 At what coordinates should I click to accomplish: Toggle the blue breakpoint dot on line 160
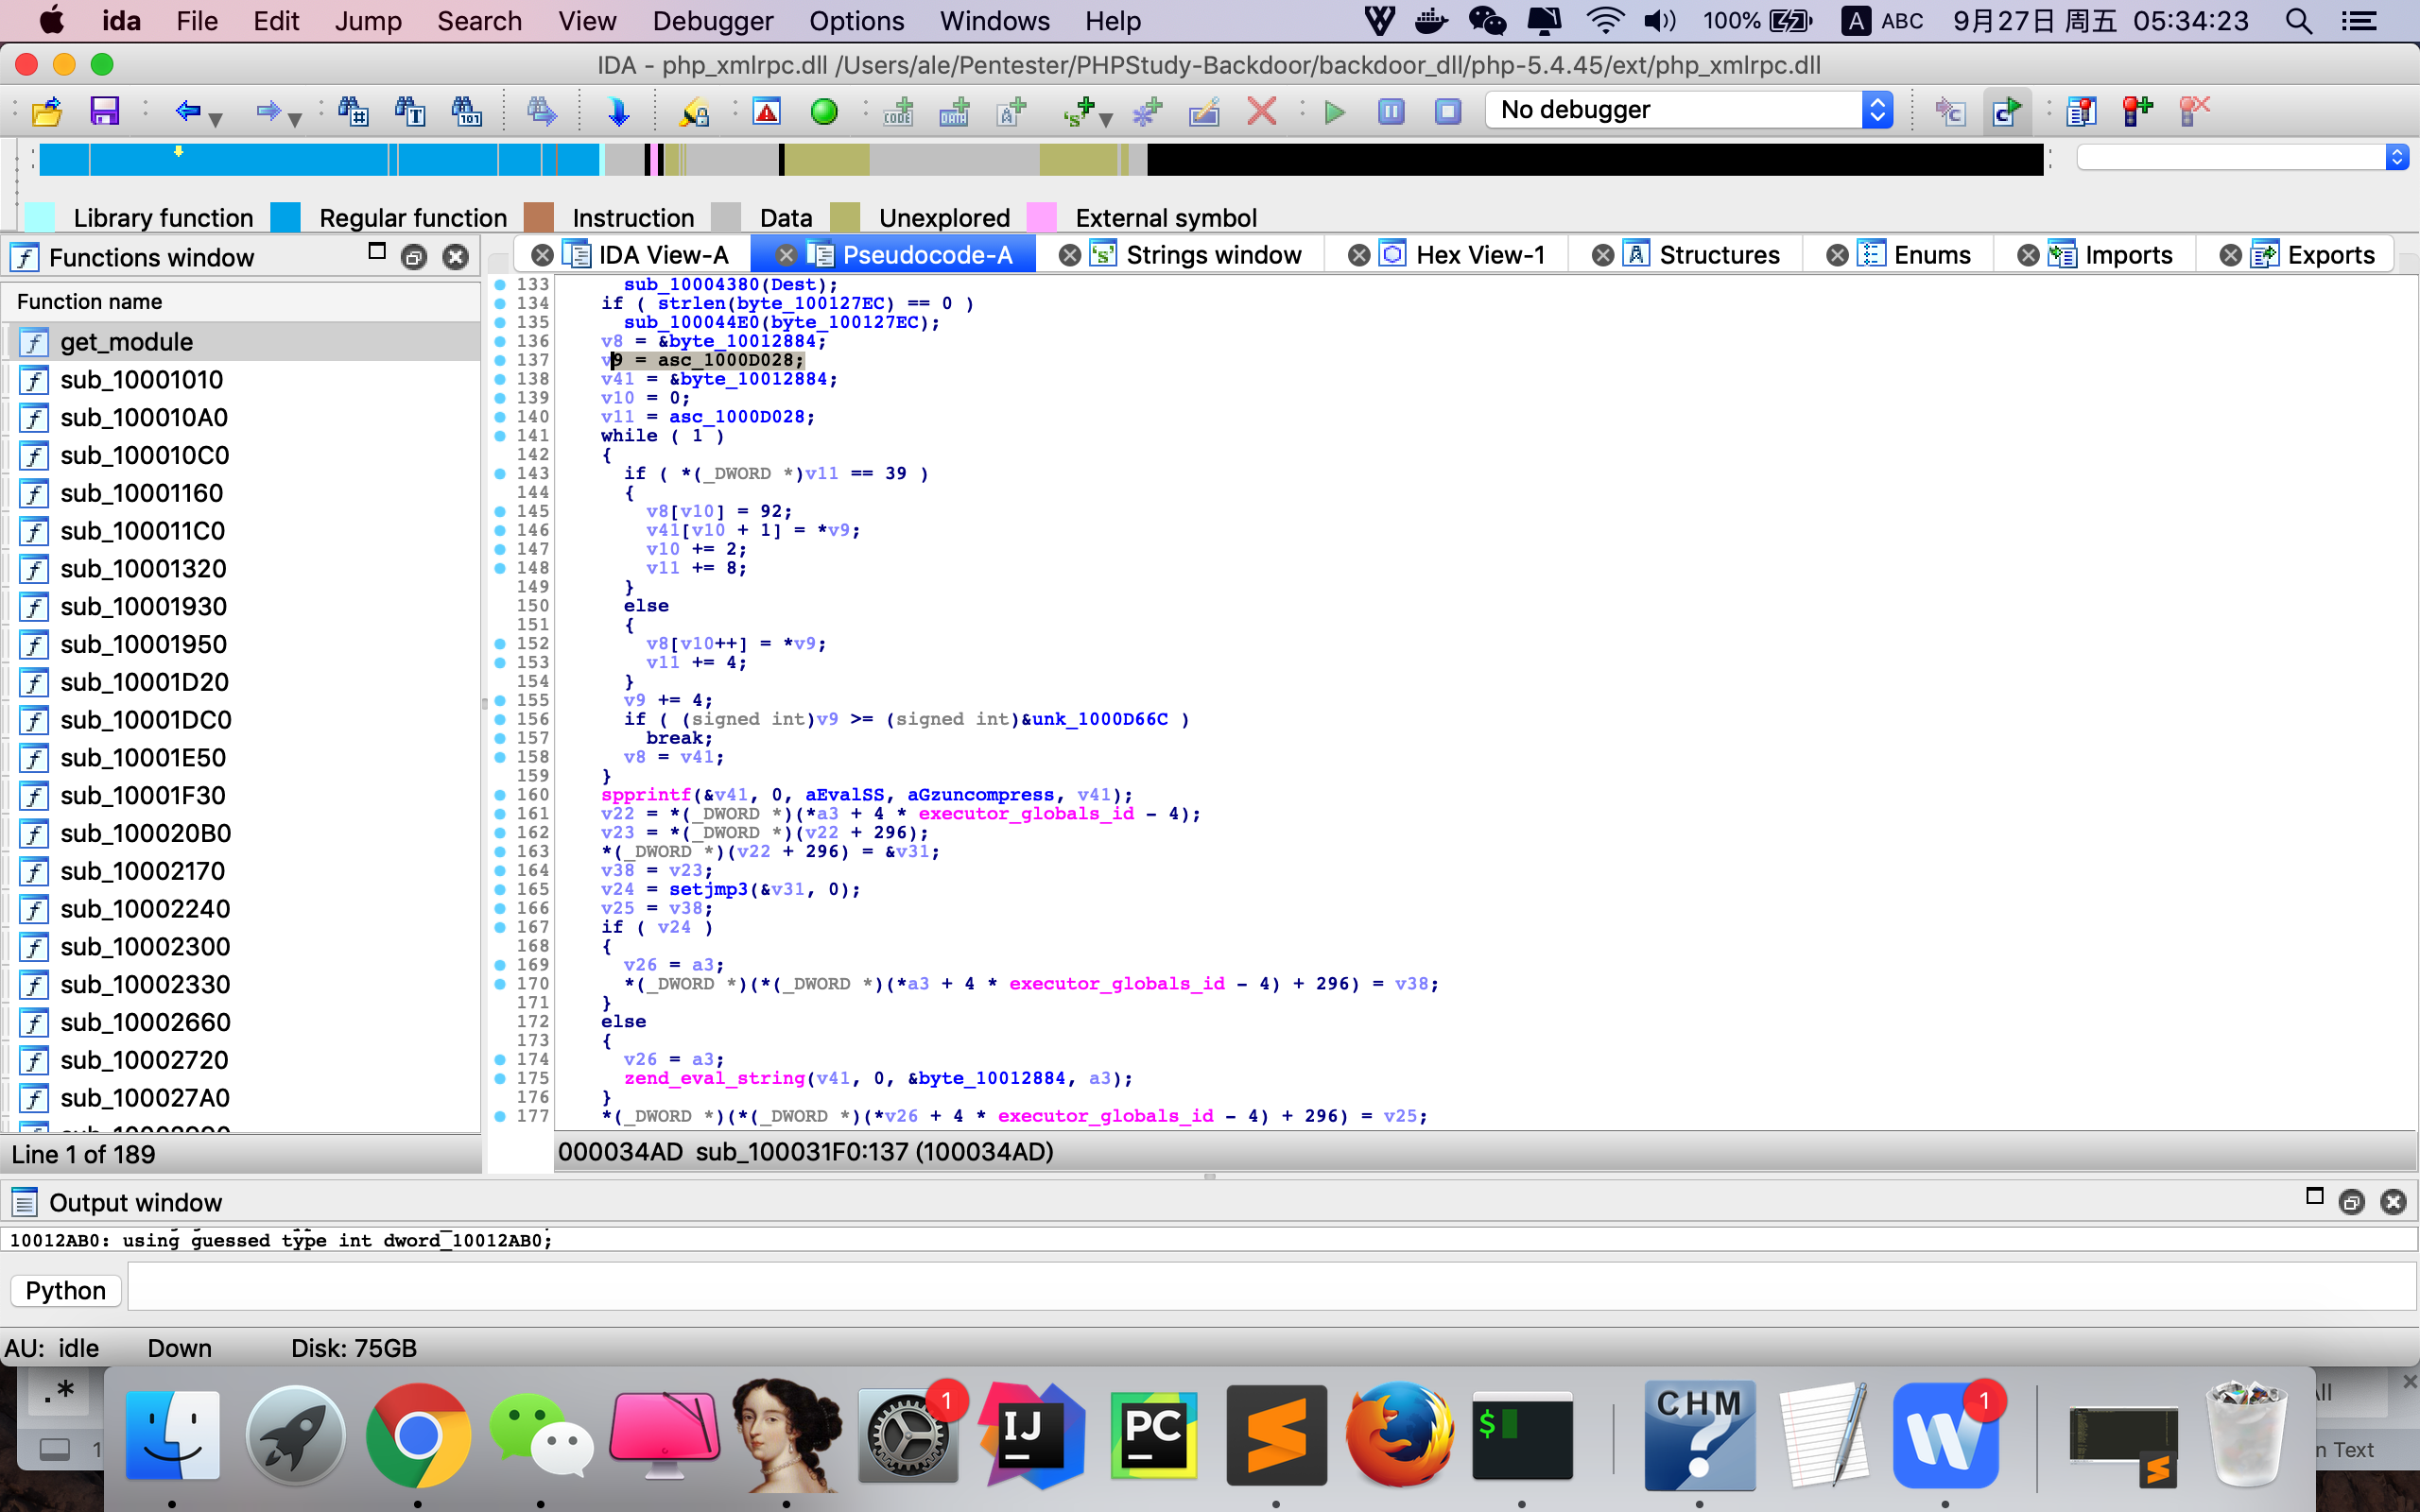point(500,794)
